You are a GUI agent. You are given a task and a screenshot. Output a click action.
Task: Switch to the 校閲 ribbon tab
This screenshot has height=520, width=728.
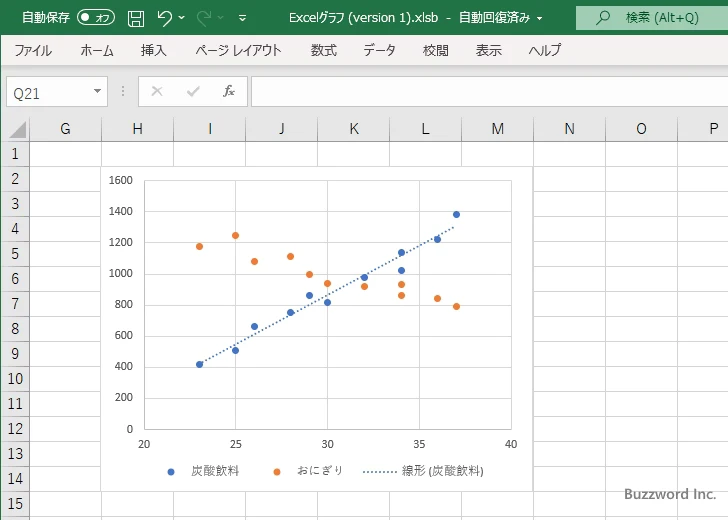coord(436,50)
